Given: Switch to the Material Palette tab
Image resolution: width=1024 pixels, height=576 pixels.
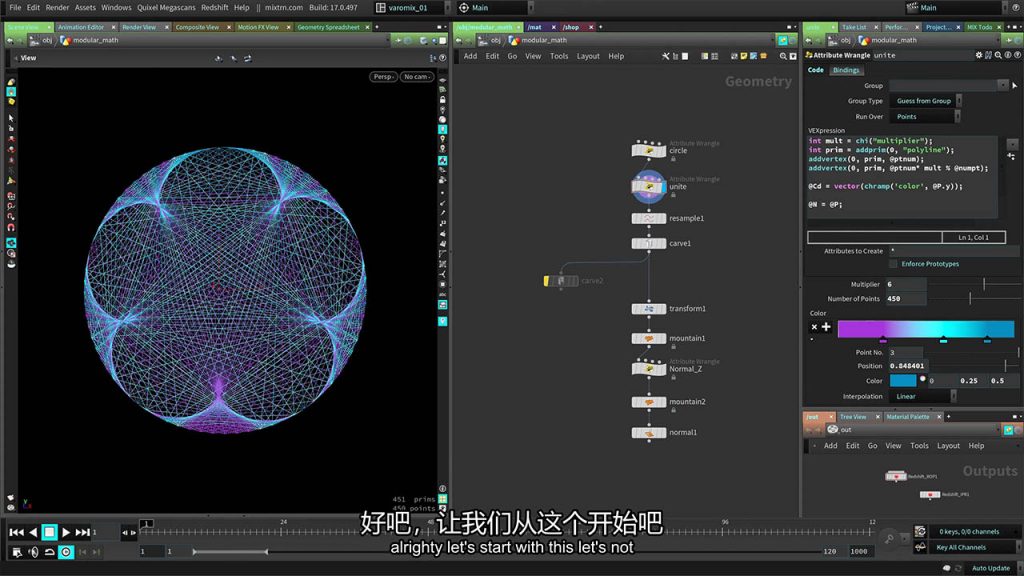Looking at the screenshot, I should [908, 417].
